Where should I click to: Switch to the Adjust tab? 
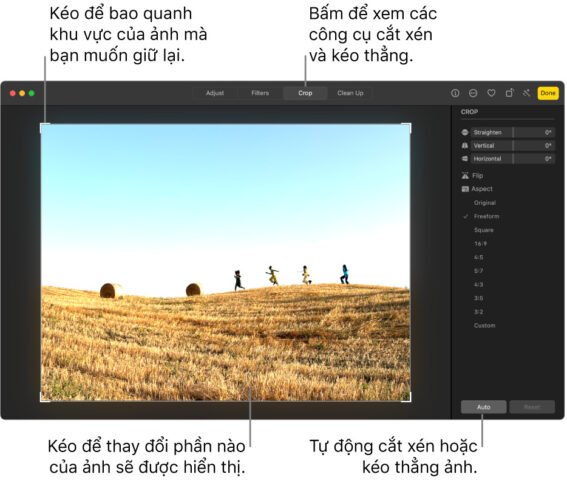pos(215,93)
